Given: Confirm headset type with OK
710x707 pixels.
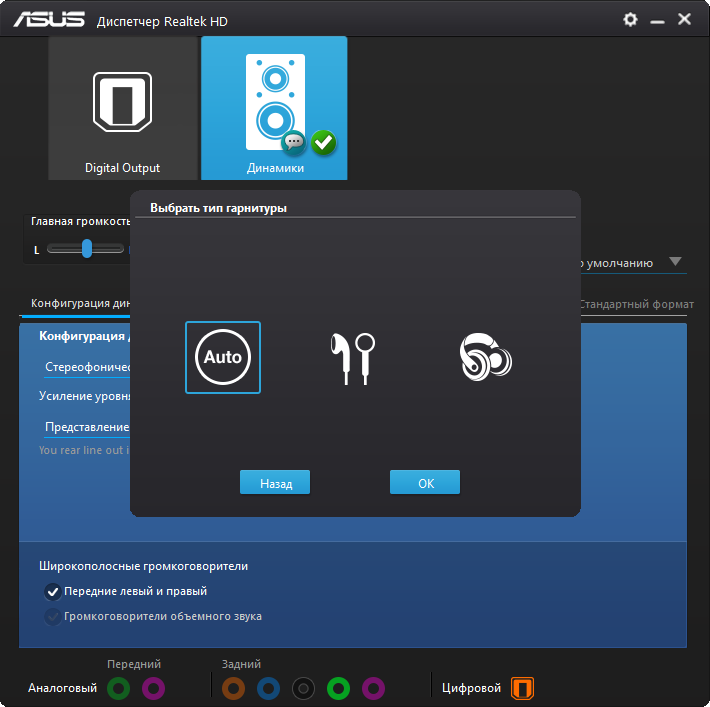Looking at the screenshot, I should tap(425, 482).
